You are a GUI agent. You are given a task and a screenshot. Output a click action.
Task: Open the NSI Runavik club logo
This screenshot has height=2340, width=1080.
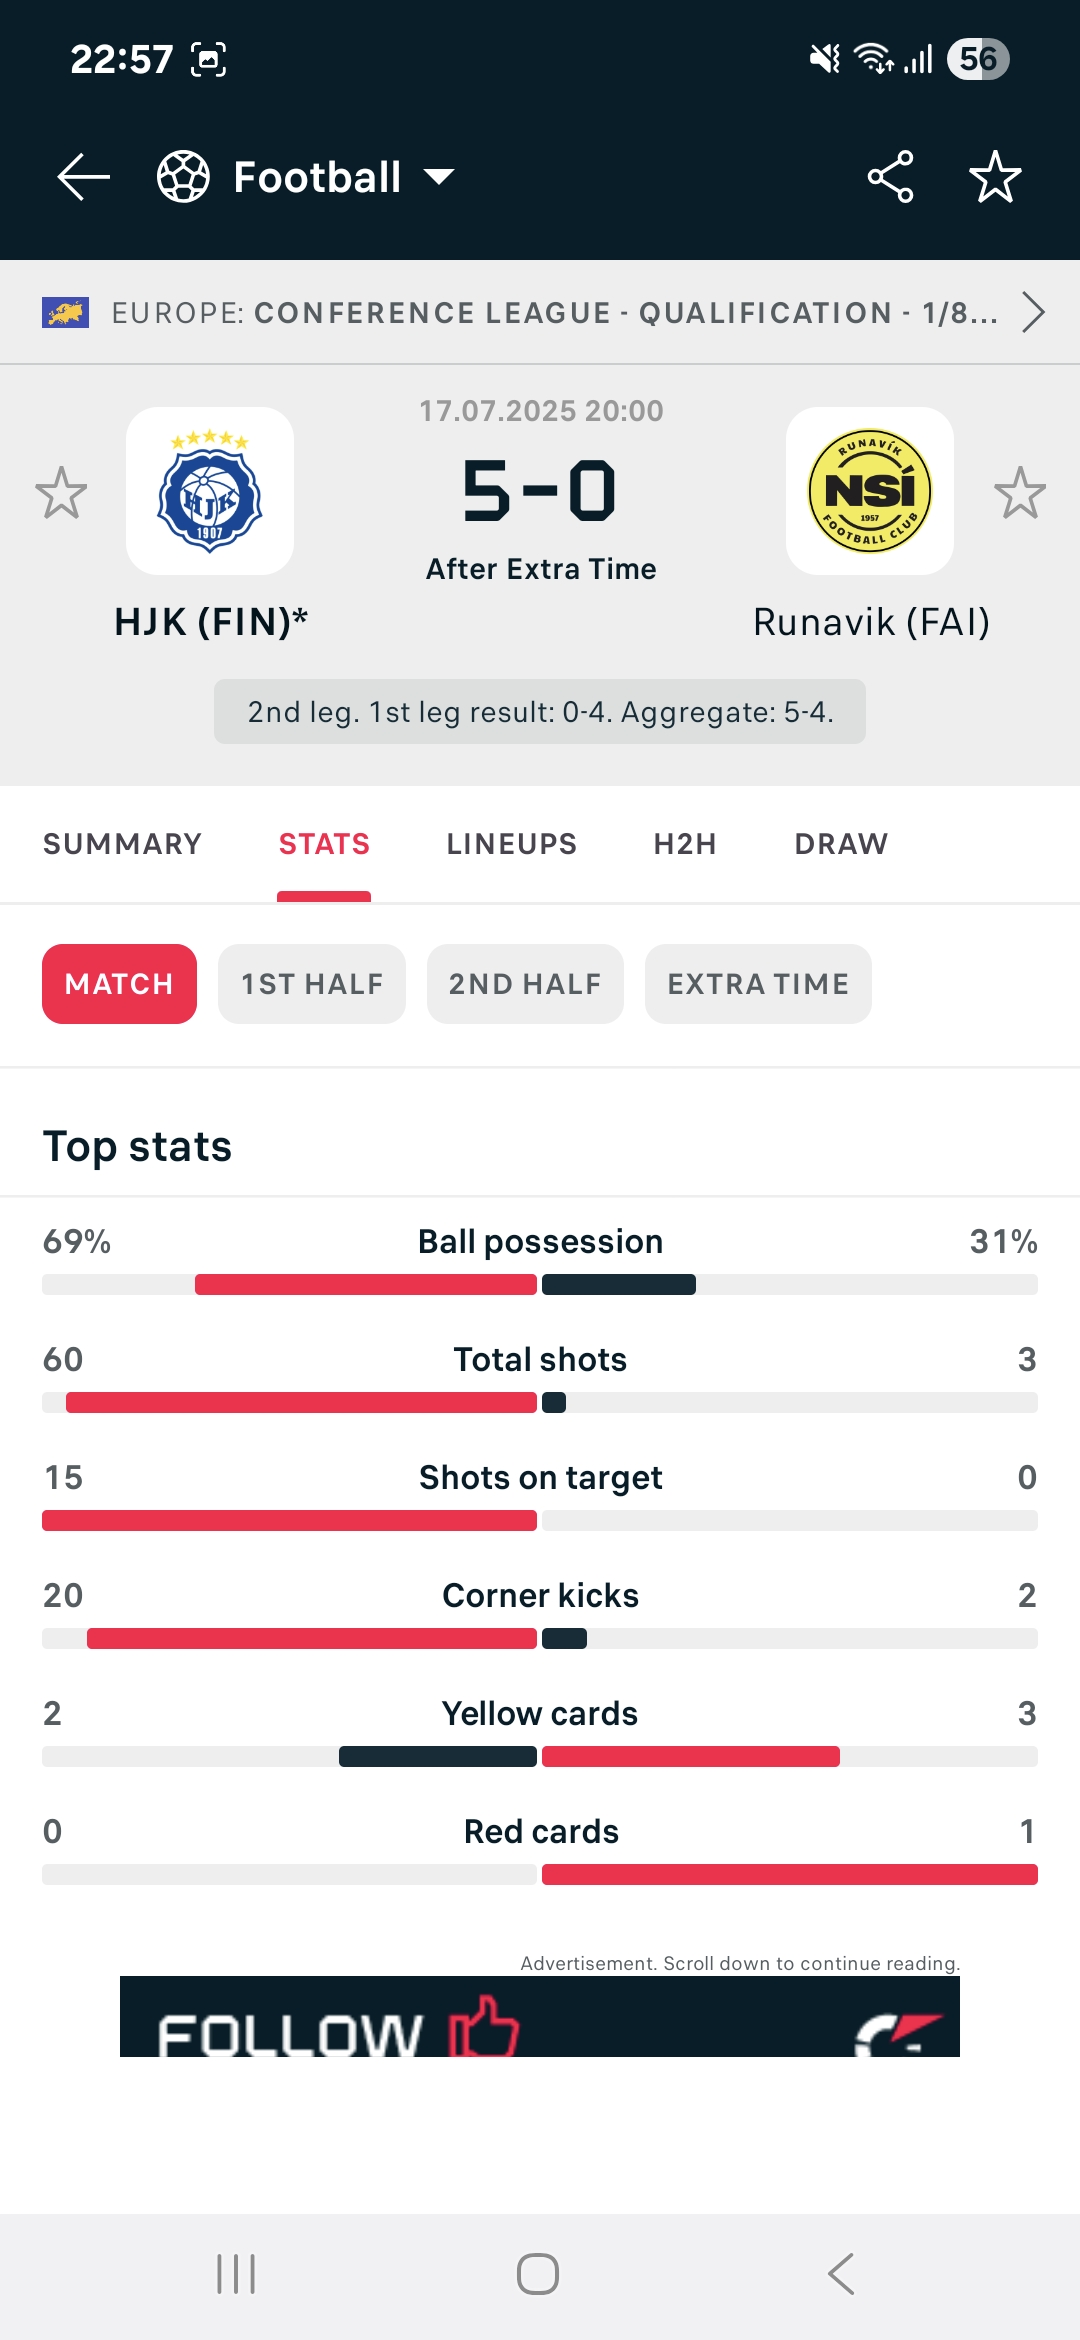[869, 491]
